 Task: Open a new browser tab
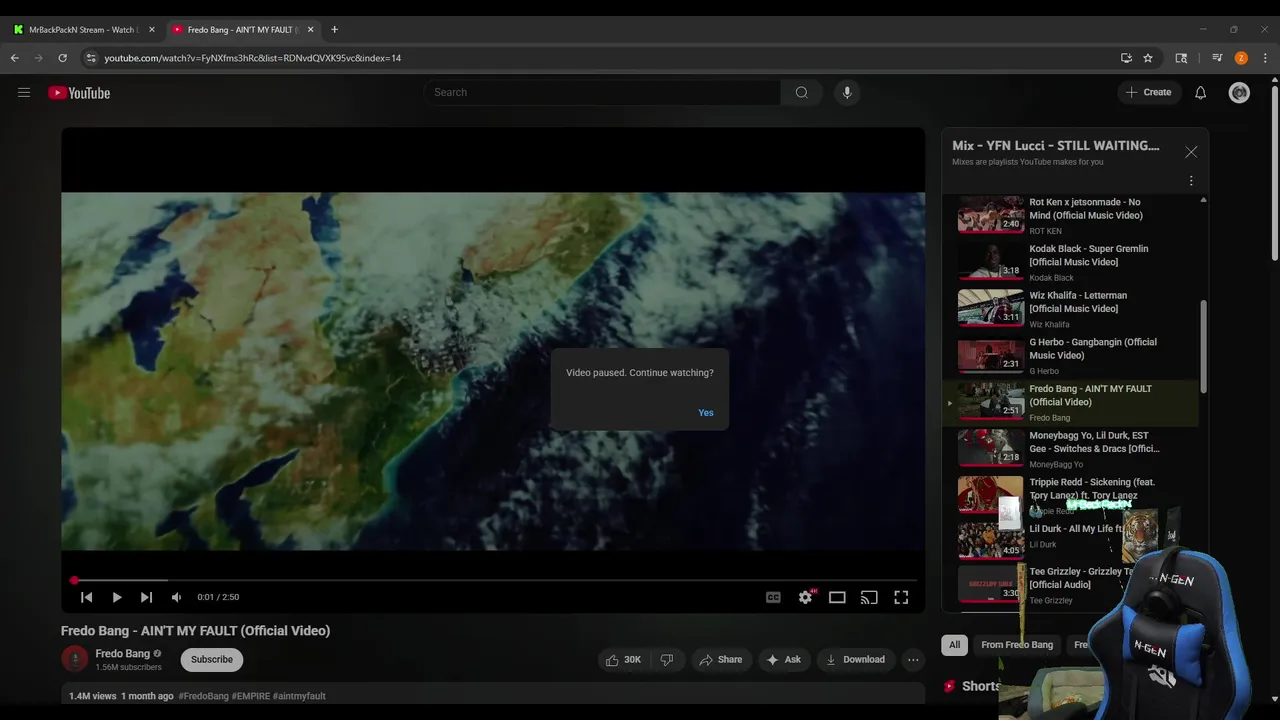coord(334,30)
